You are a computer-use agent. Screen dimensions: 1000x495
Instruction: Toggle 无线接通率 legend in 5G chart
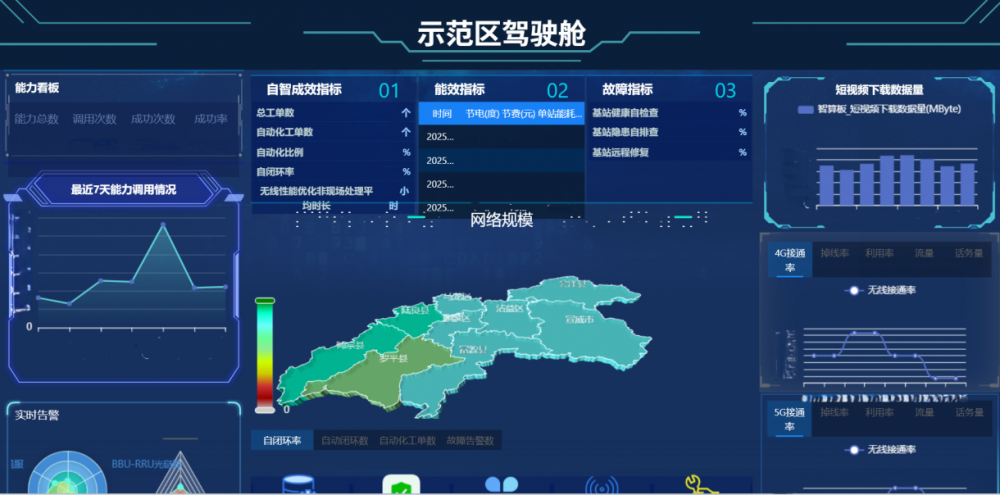coord(854,449)
